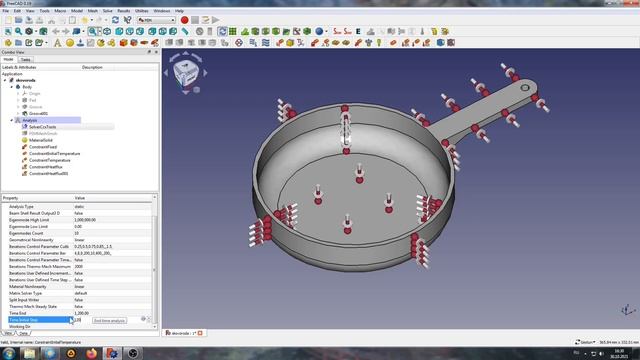The width and height of the screenshot is (640, 360).
Task: Switch to the Data property tab
Action: click(x=23, y=333)
